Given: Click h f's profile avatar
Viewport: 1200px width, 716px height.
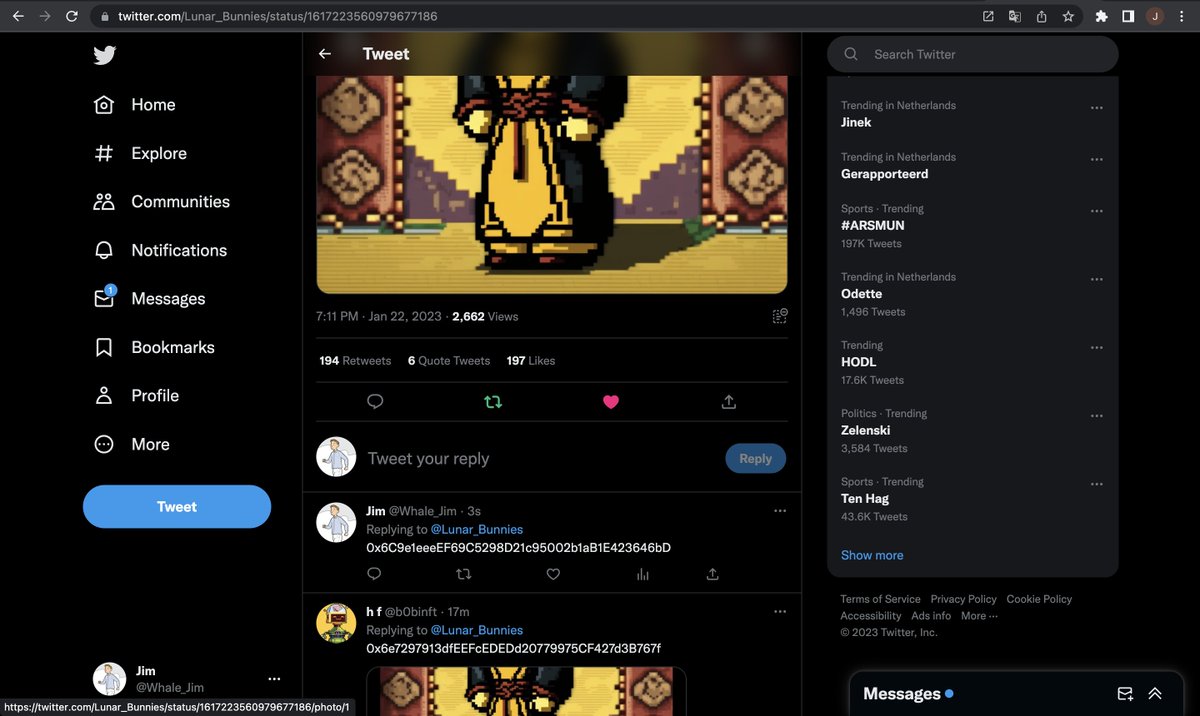Looking at the screenshot, I should [337, 623].
